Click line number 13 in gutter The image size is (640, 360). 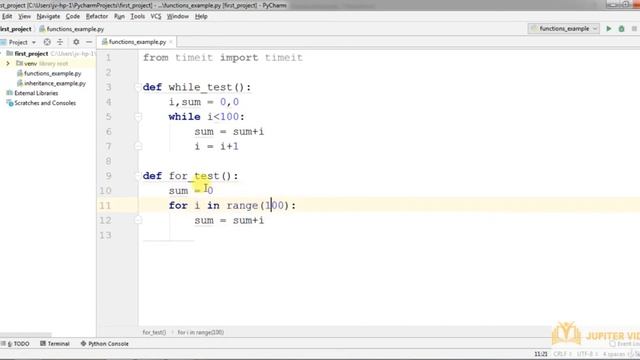coord(105,235)
